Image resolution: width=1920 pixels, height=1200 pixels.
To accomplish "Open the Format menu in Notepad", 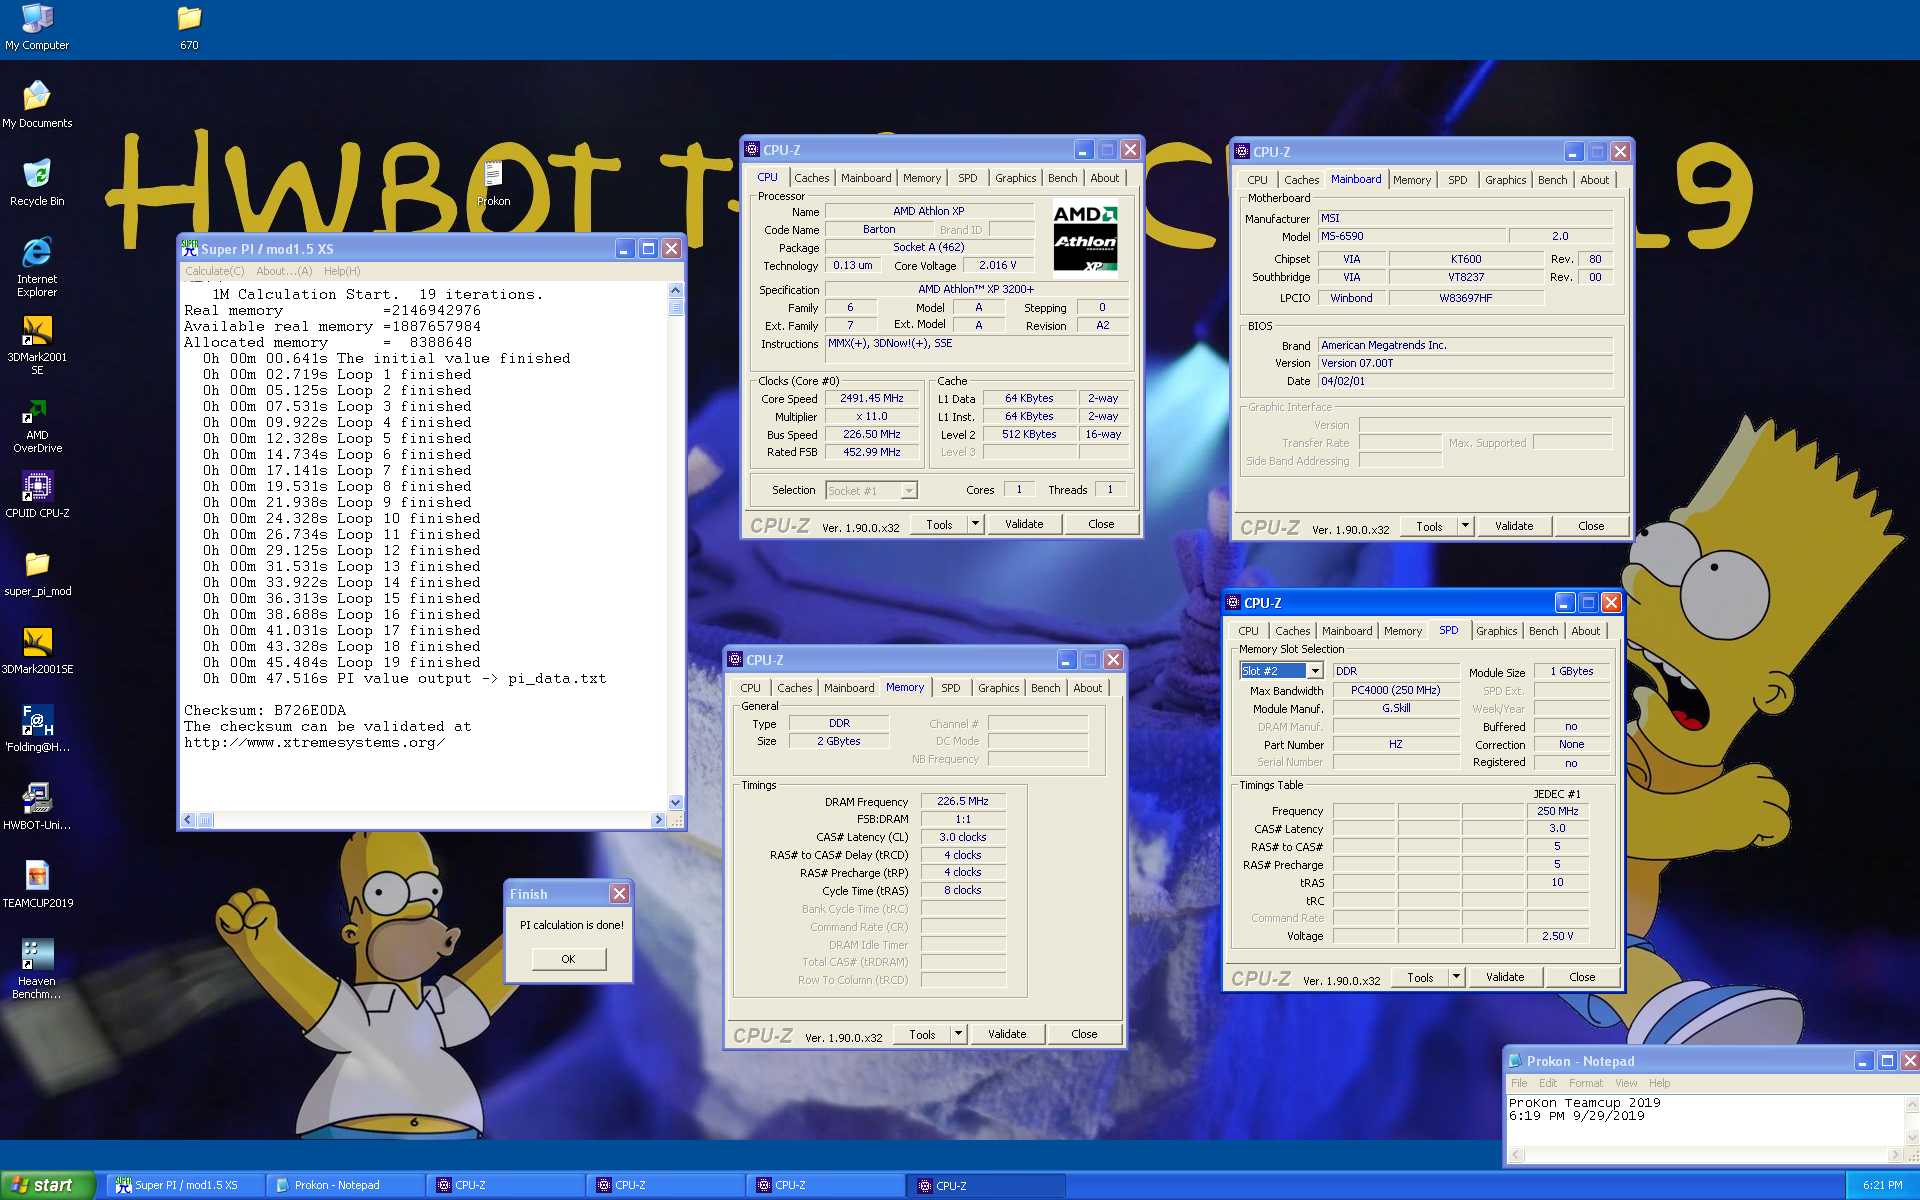I will (x=1585, y=1083).
